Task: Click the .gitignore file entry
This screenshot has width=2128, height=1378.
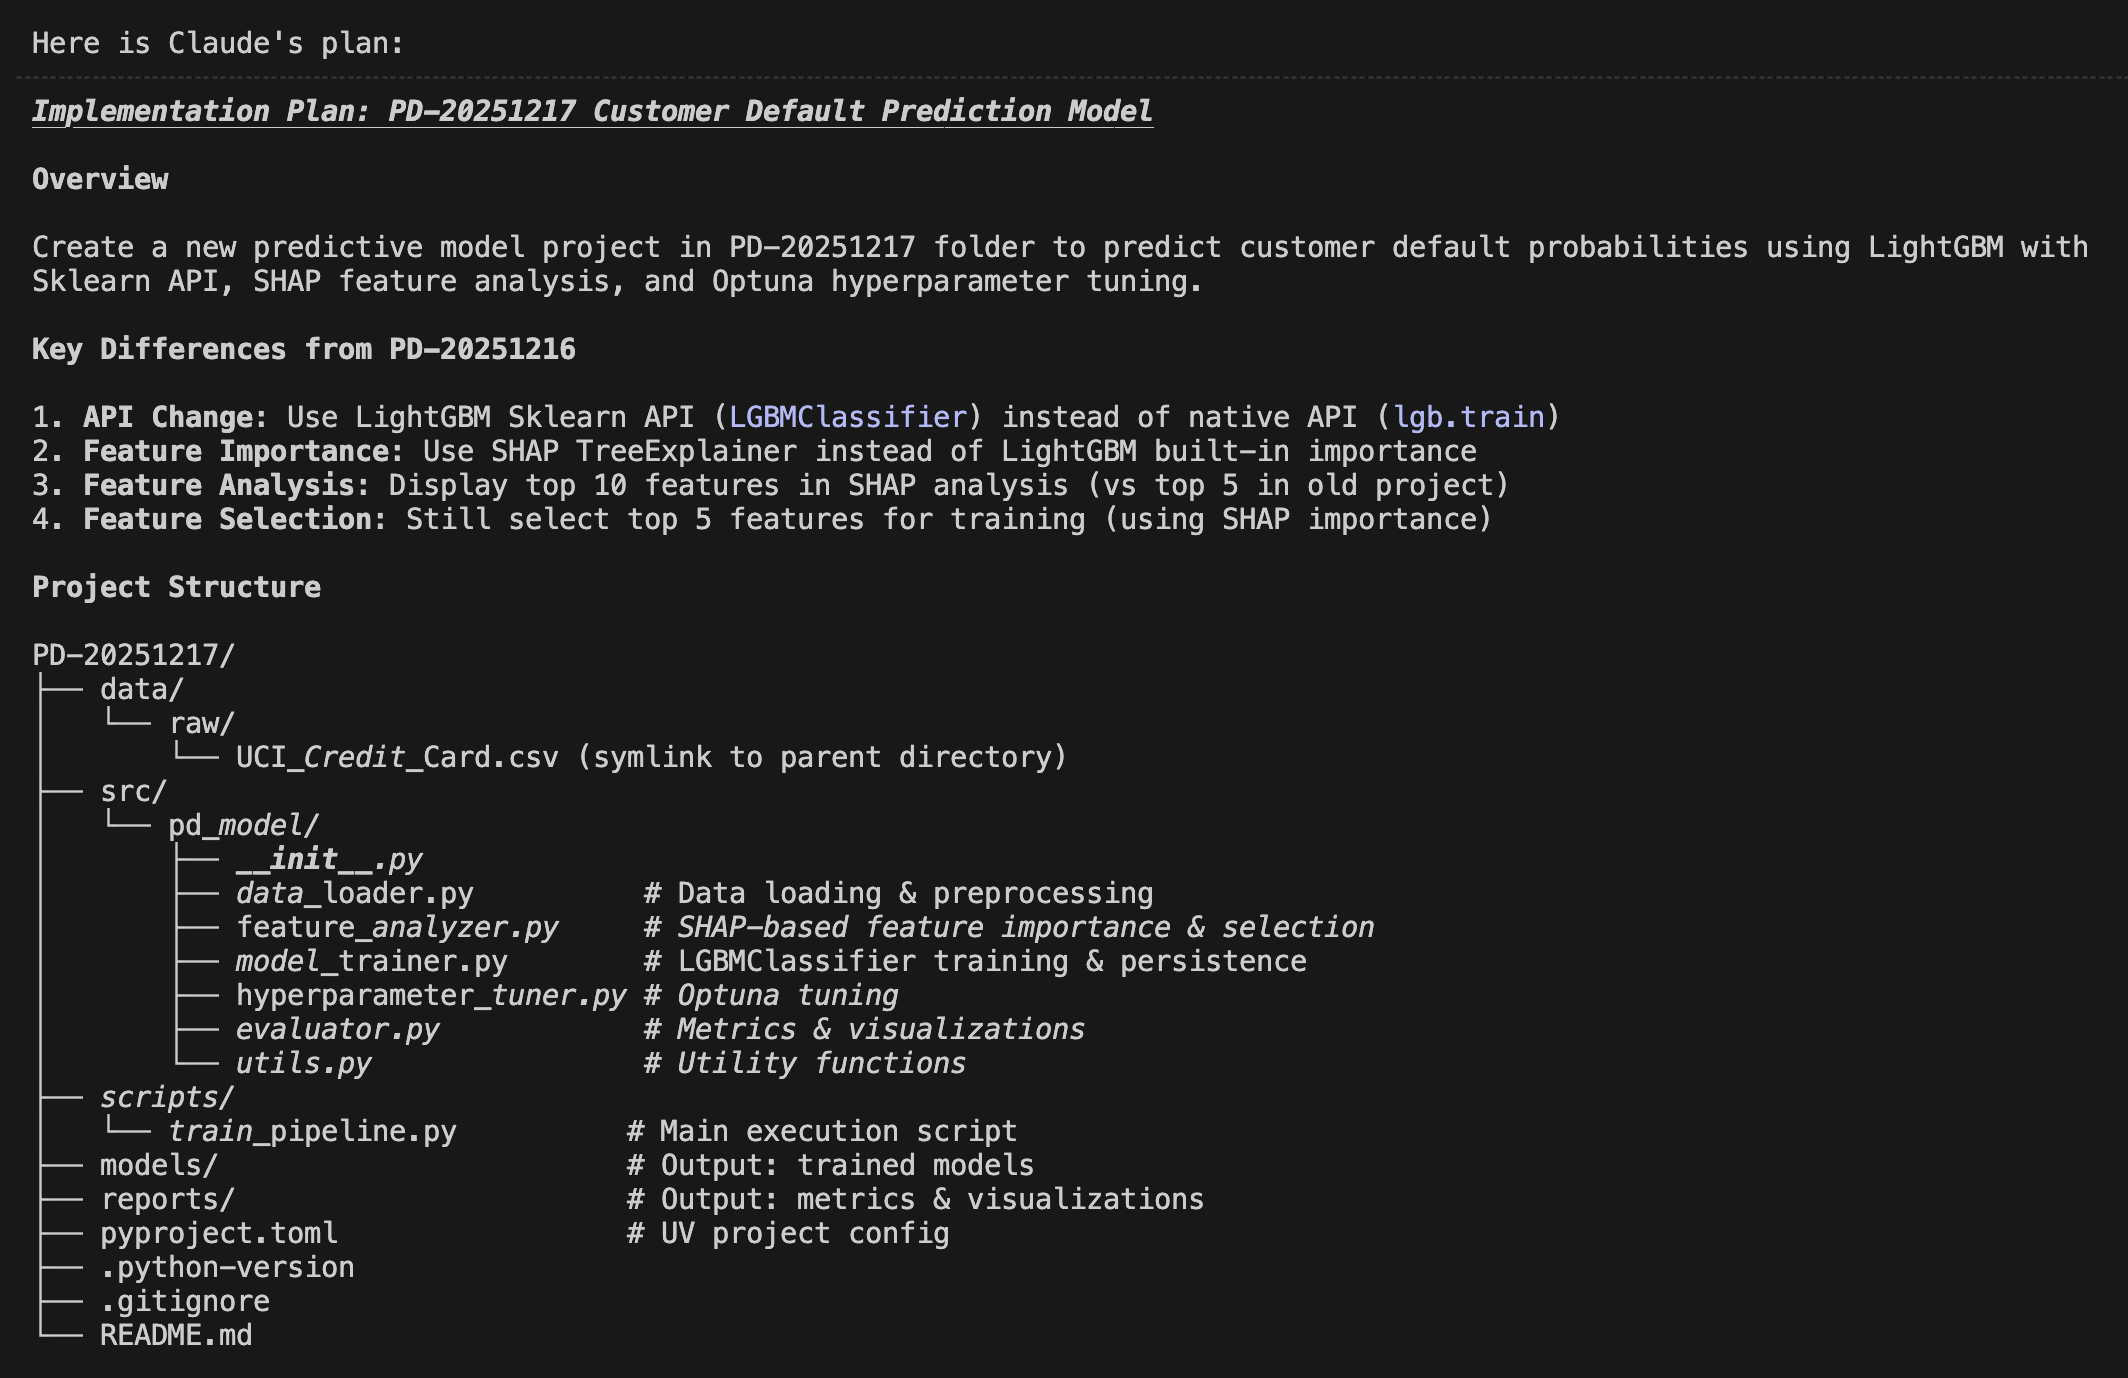Action: click(x=184, y=1301)
